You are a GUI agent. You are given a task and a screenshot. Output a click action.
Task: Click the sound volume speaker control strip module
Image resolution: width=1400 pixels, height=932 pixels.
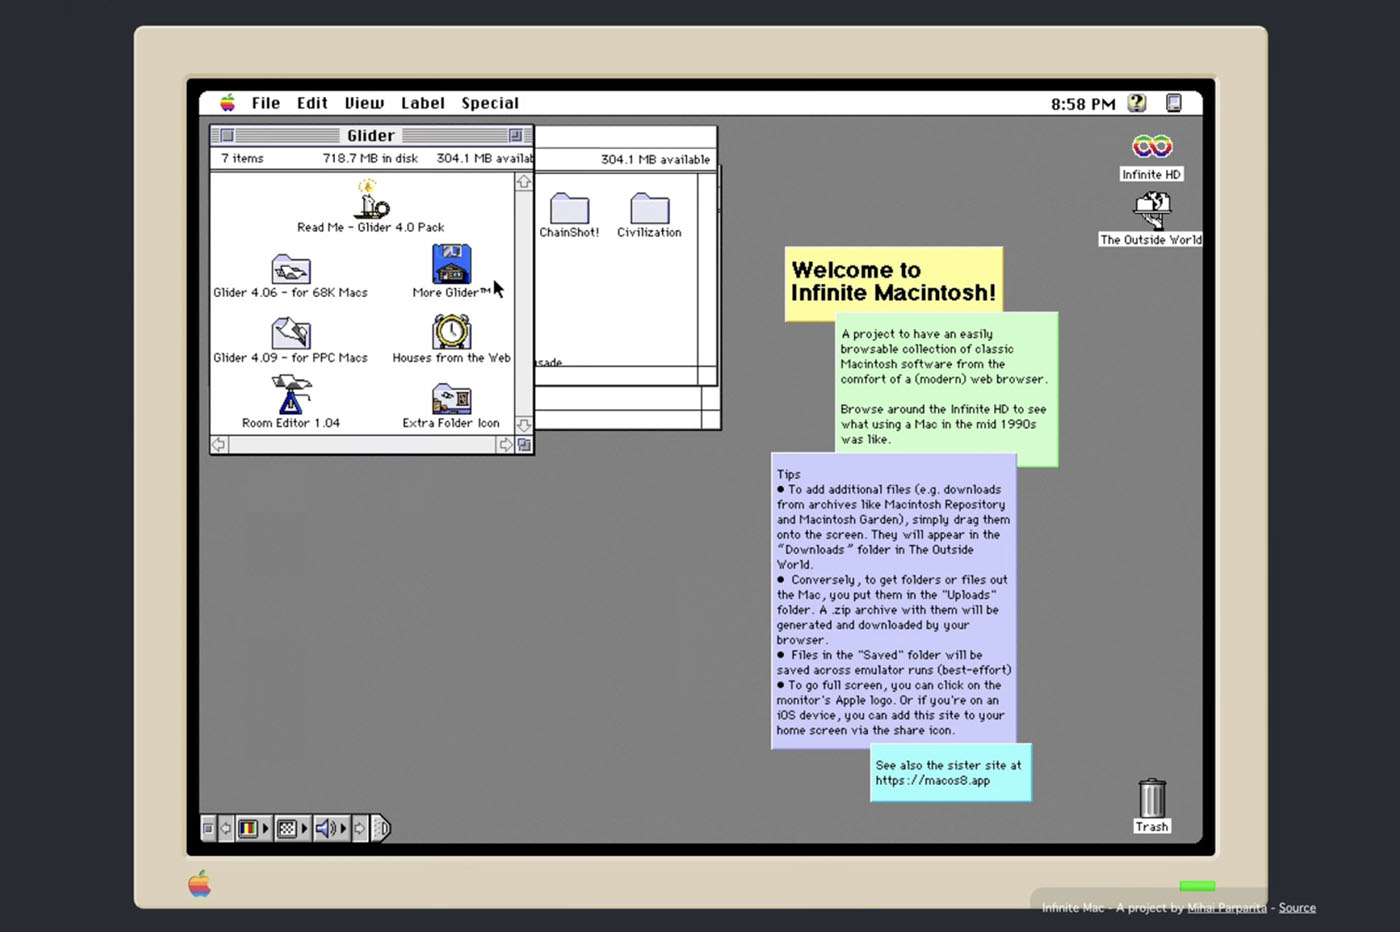tap(326, 828)
